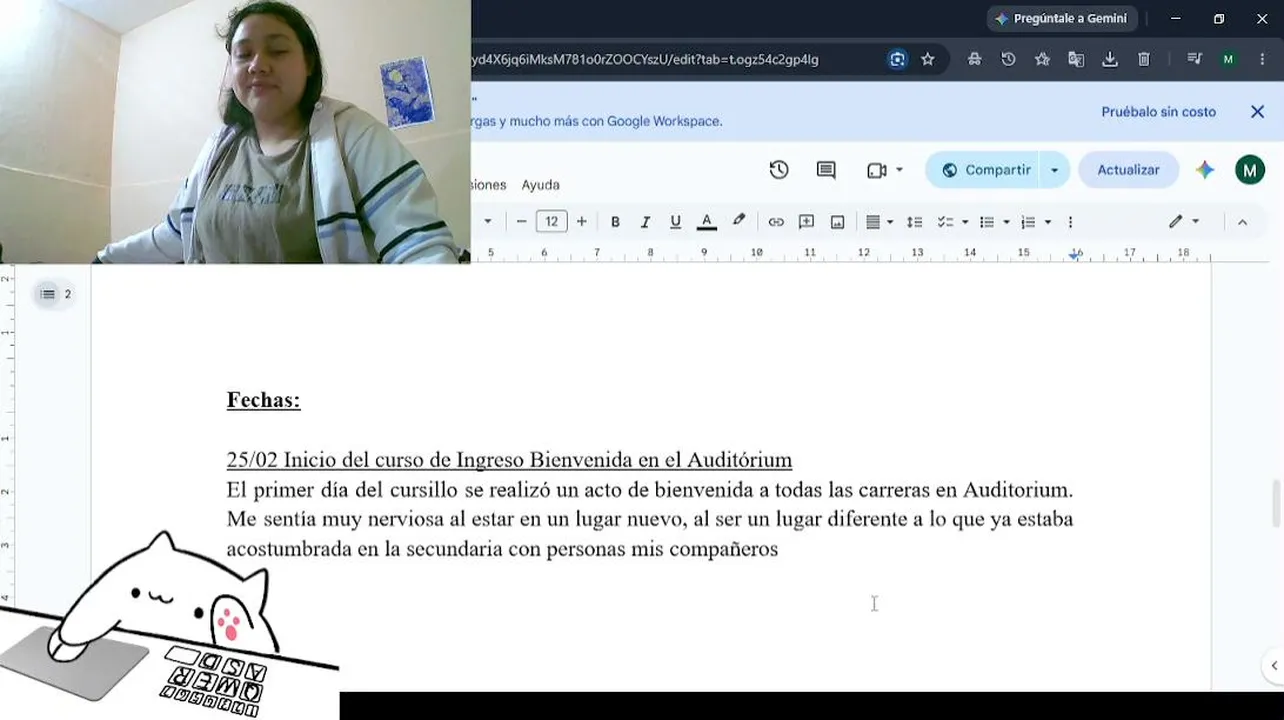Open the font dropdown arrow before size
The image size is (1284, 720).
488,222
